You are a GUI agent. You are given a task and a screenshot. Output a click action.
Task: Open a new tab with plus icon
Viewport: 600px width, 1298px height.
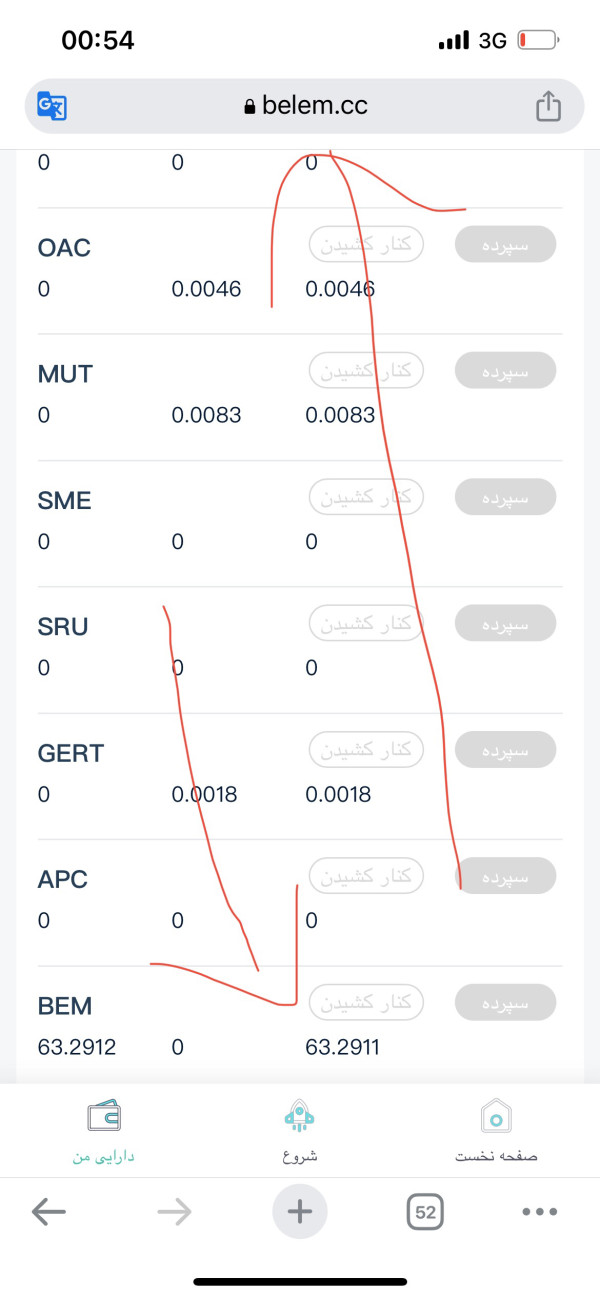point(300,1212)
